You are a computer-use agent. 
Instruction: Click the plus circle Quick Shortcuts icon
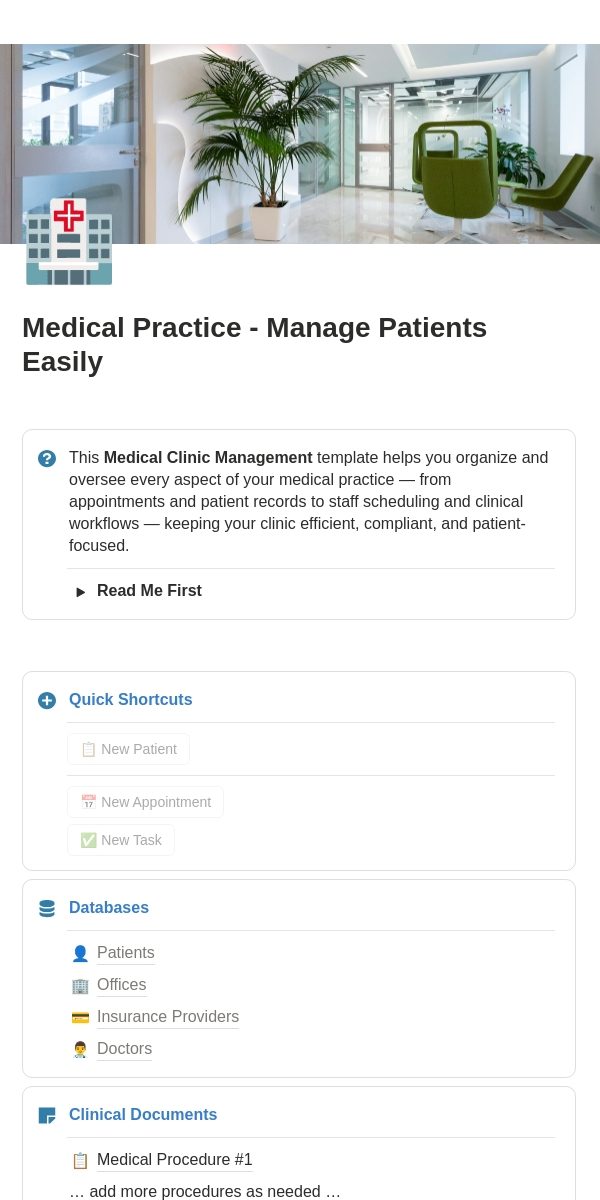tap(47, 700)
